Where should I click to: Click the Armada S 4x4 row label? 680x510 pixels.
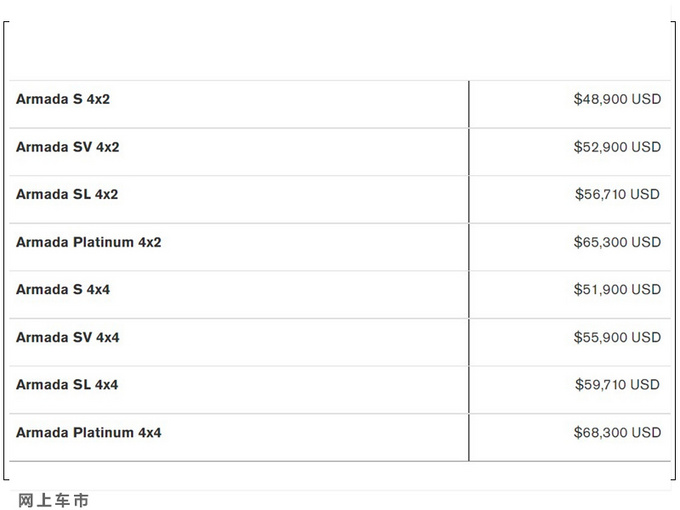[63, 290]
